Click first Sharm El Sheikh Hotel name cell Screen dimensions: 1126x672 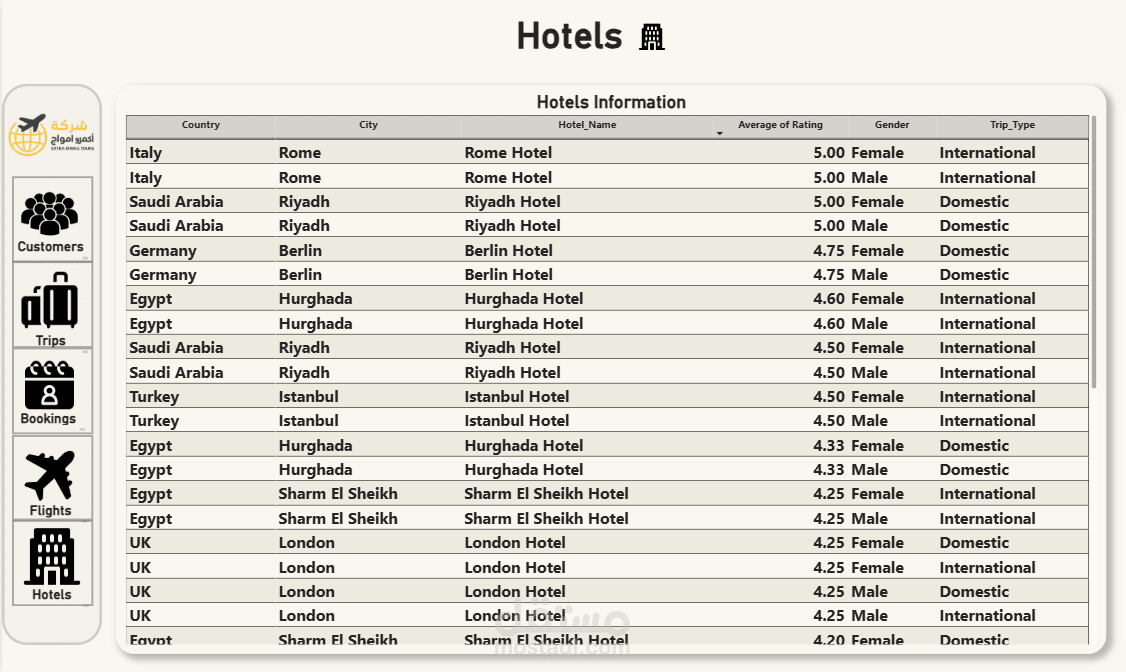pos(547,494)
